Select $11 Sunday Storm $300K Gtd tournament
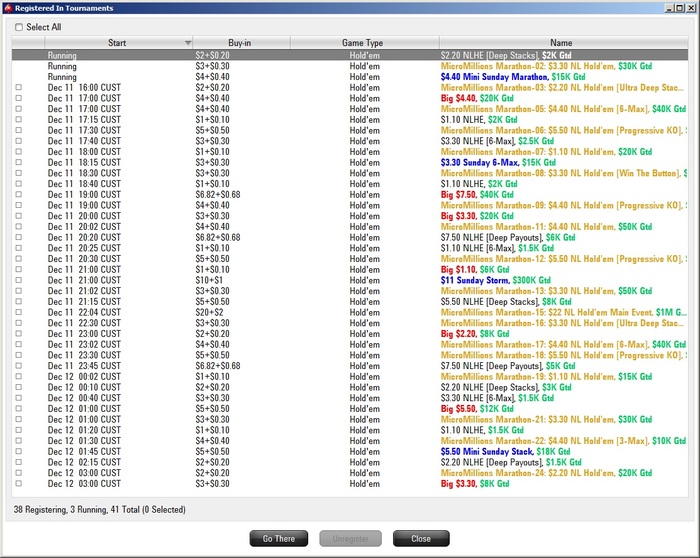 point(350,280)
